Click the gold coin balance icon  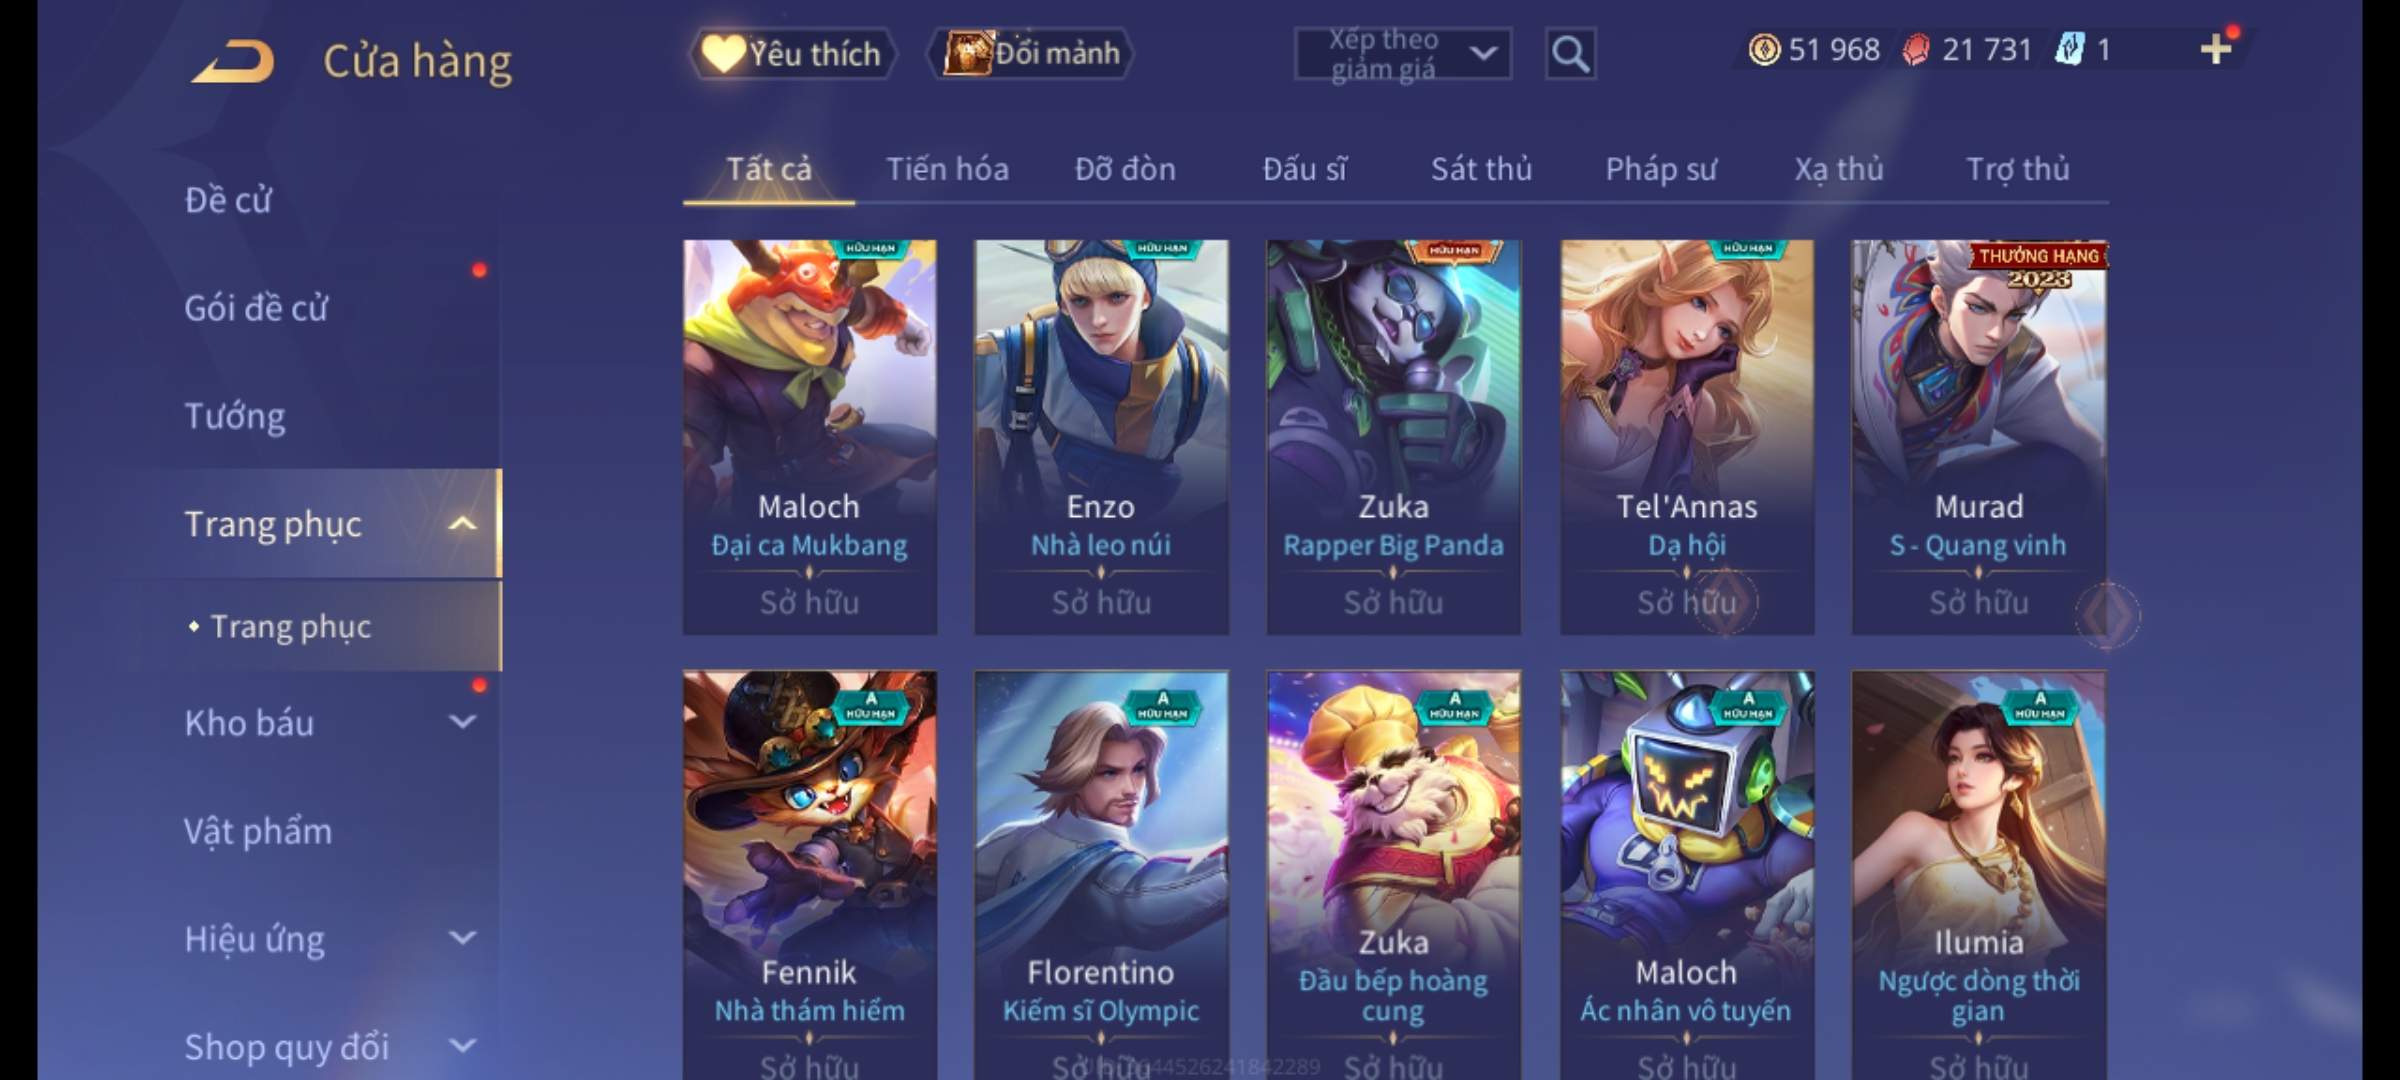pos(1764,49)
